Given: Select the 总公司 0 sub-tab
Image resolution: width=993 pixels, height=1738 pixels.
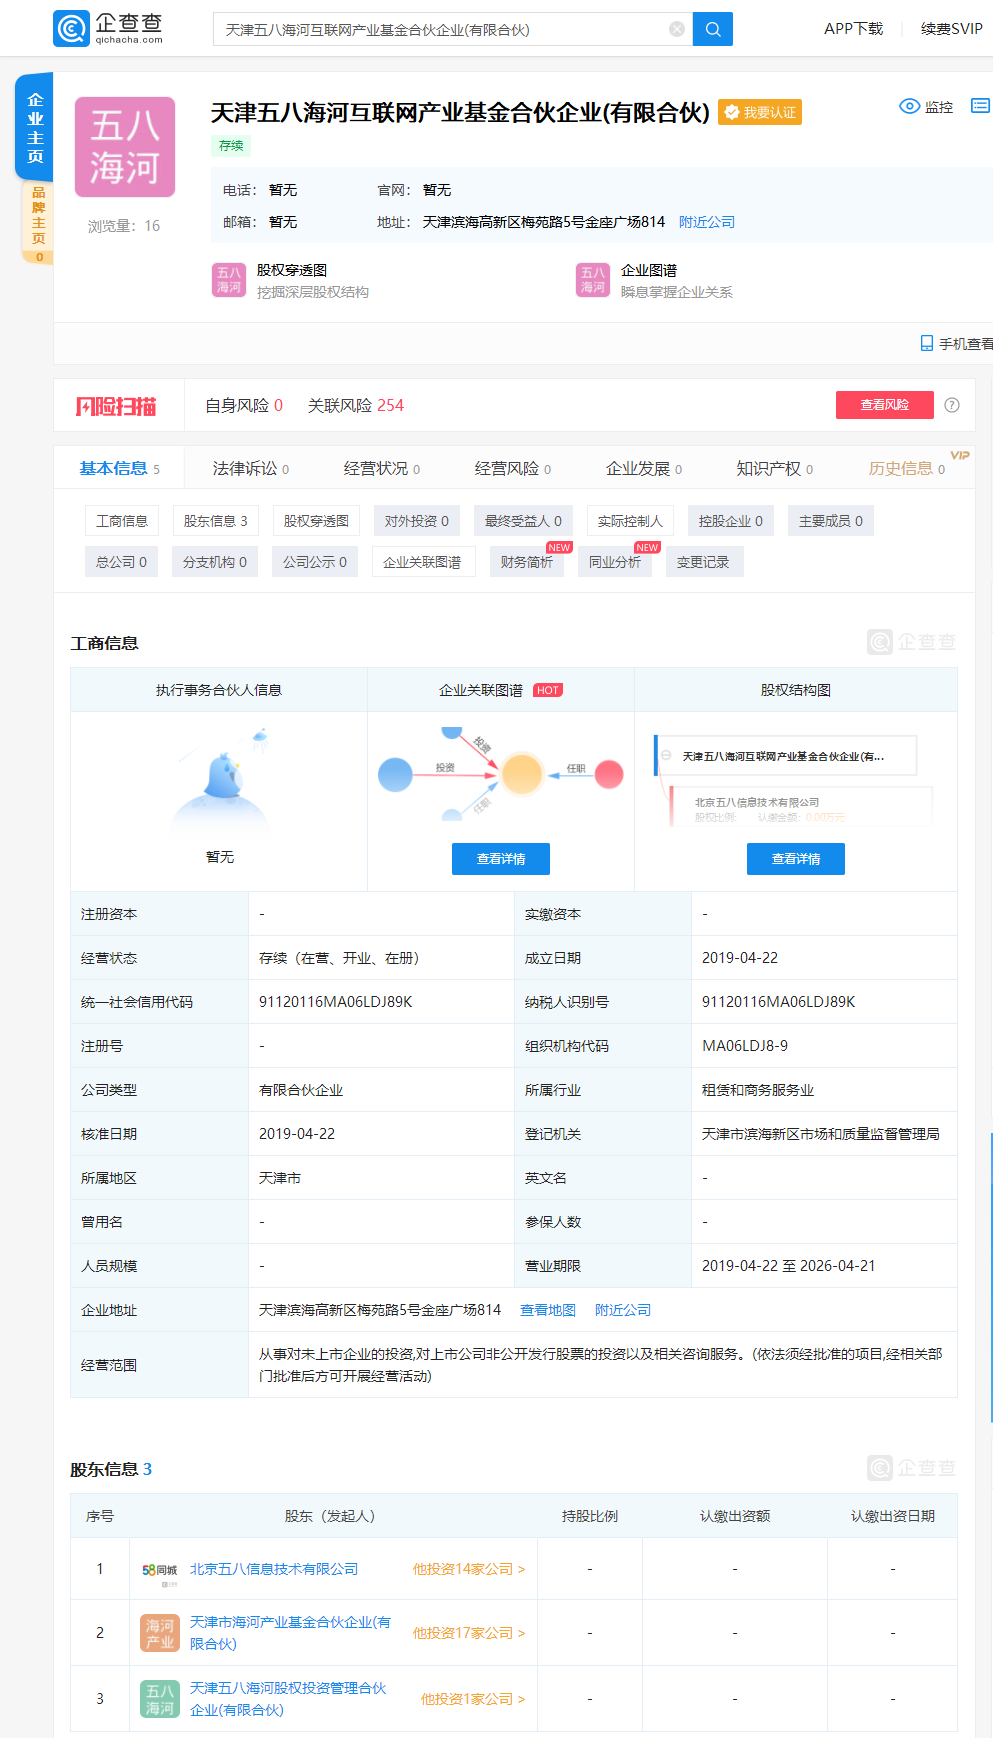Looking at the screenshot, I should (x=122, y=562).
